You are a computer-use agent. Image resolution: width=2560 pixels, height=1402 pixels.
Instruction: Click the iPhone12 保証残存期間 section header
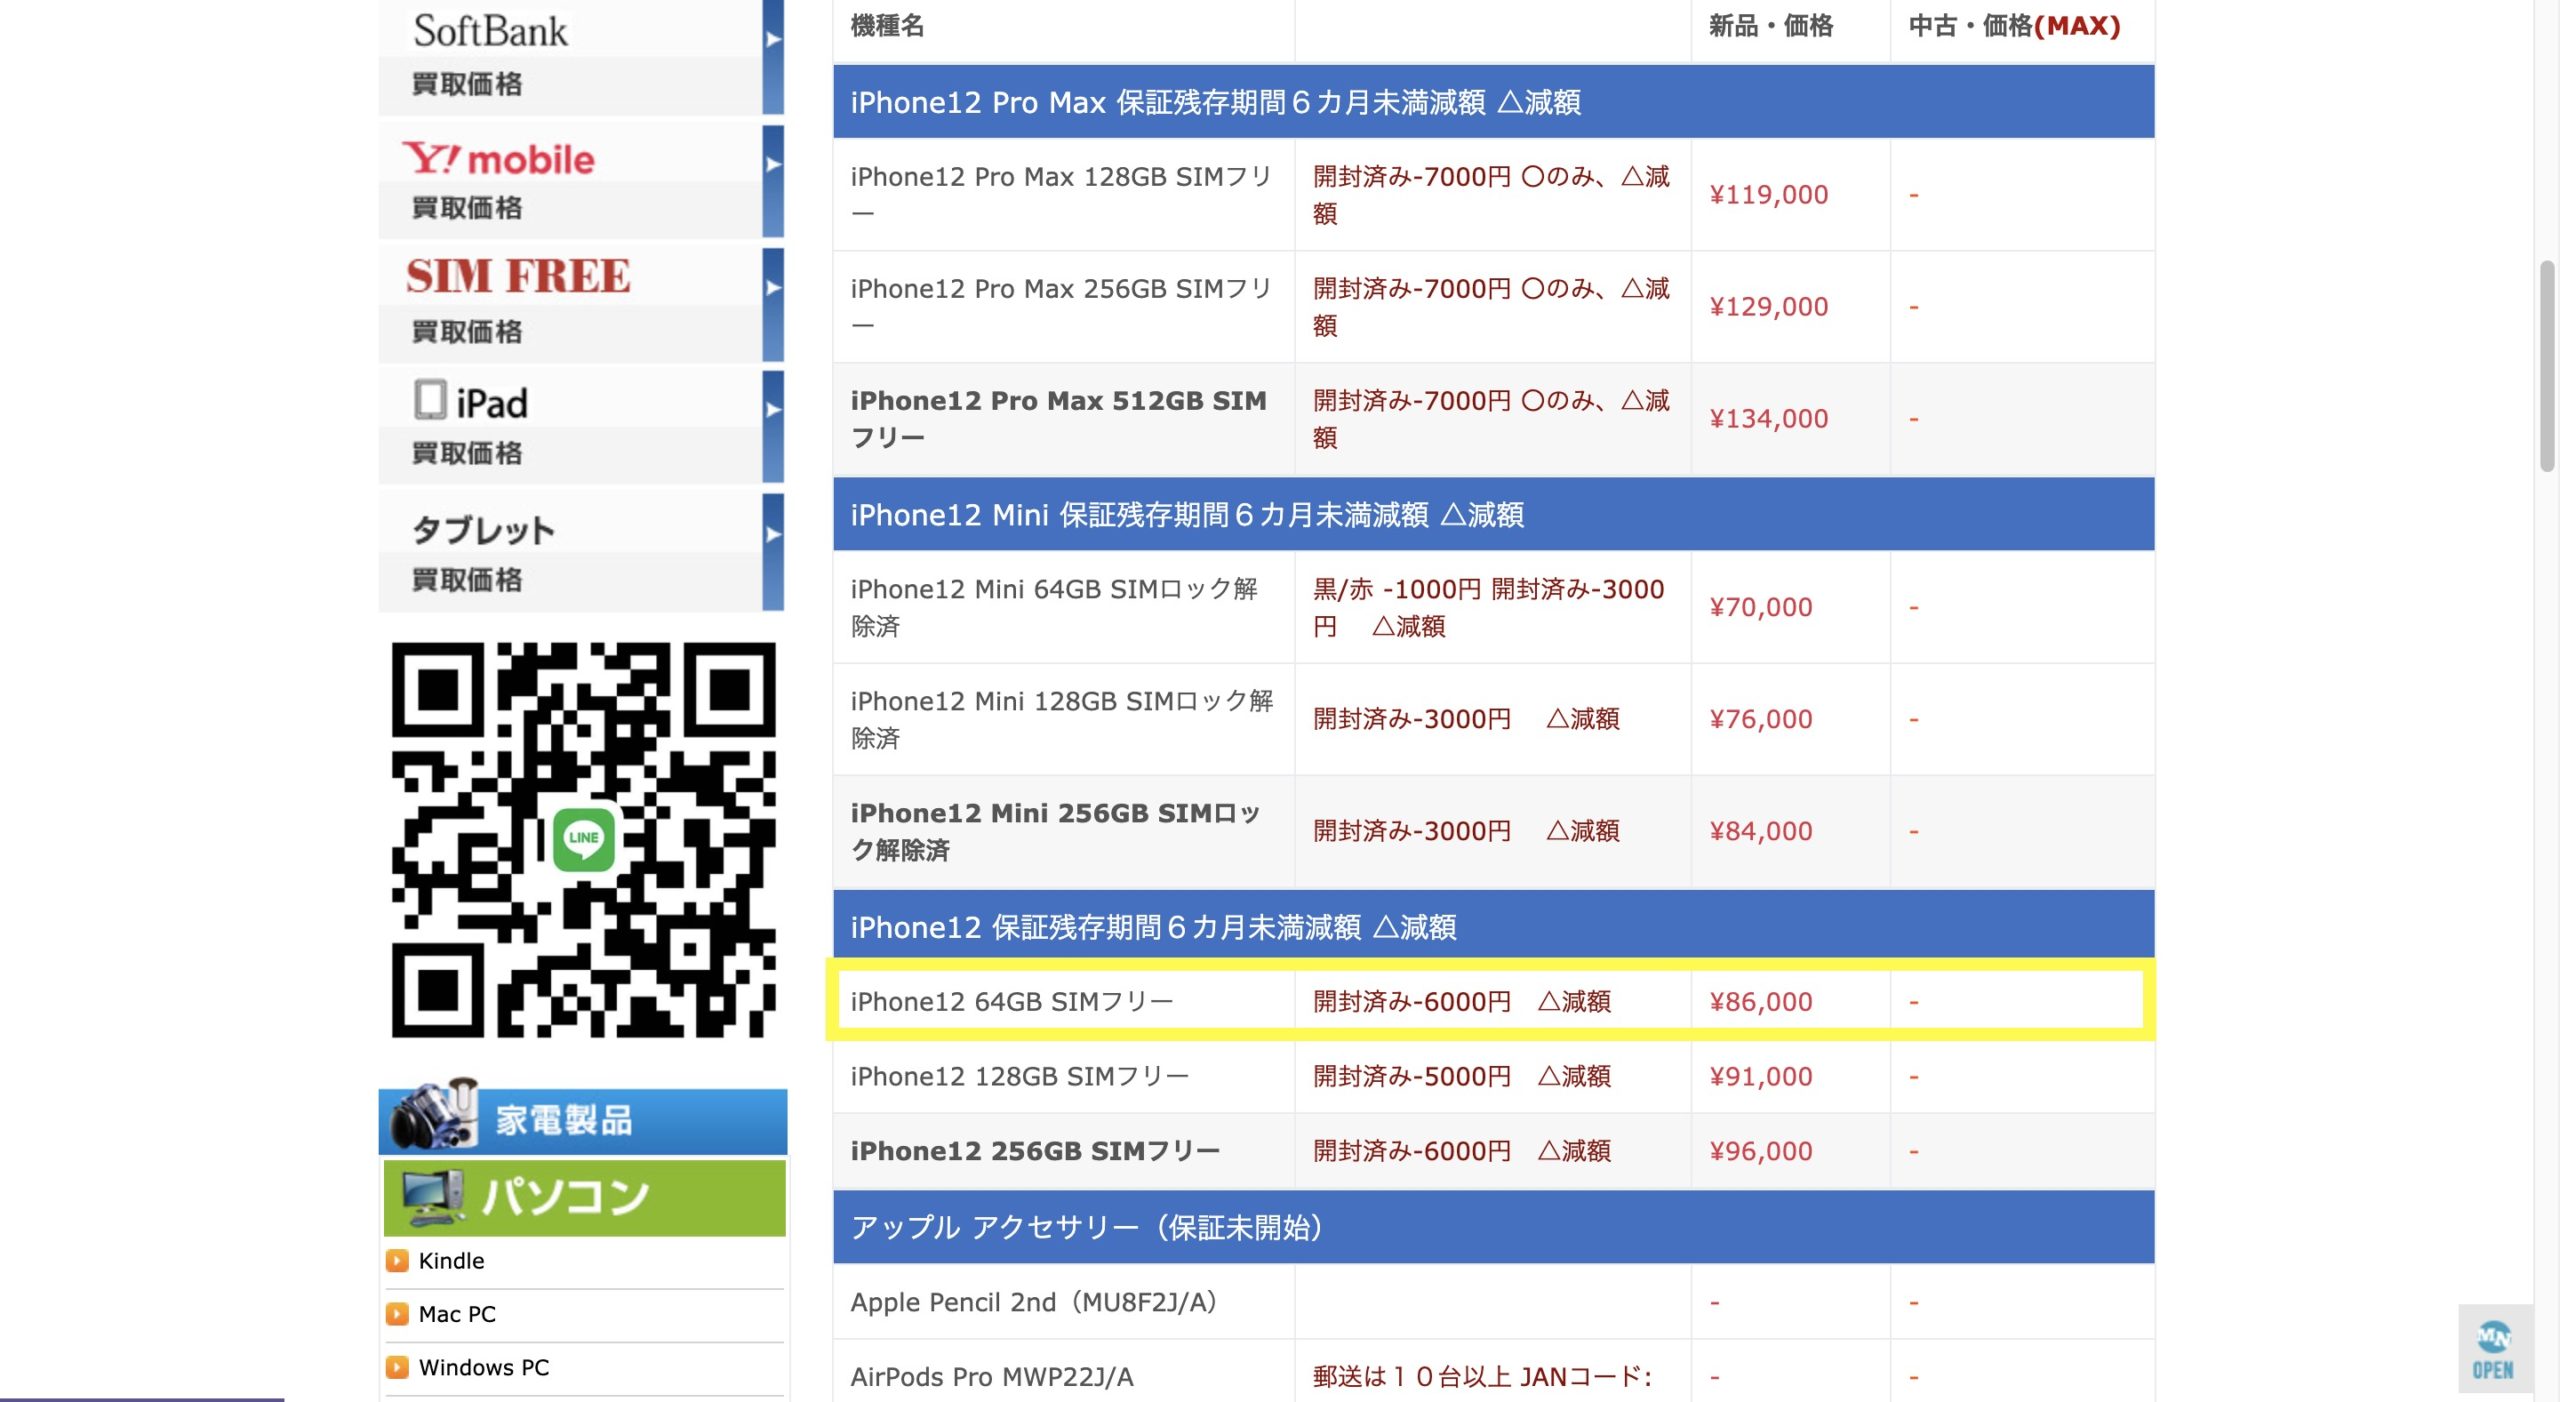tap(1493, 927)
